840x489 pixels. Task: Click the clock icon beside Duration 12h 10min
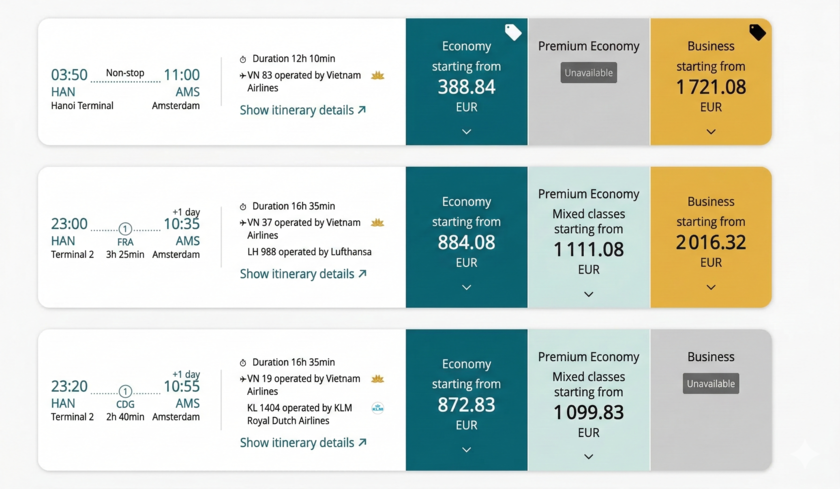pos(243,60)
